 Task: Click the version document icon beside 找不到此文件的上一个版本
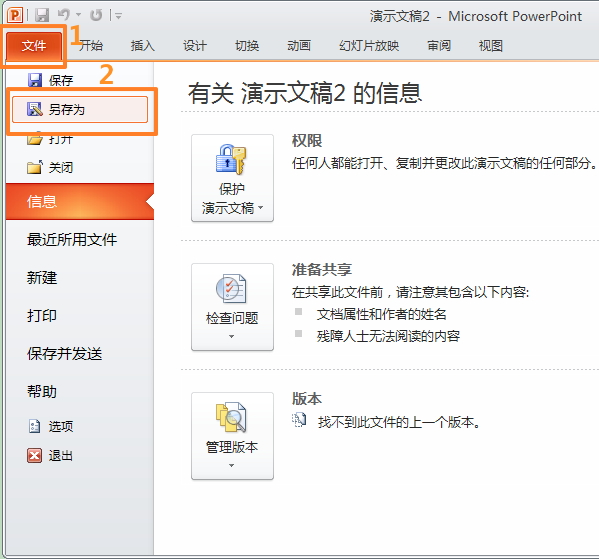[x=299, y=420]
